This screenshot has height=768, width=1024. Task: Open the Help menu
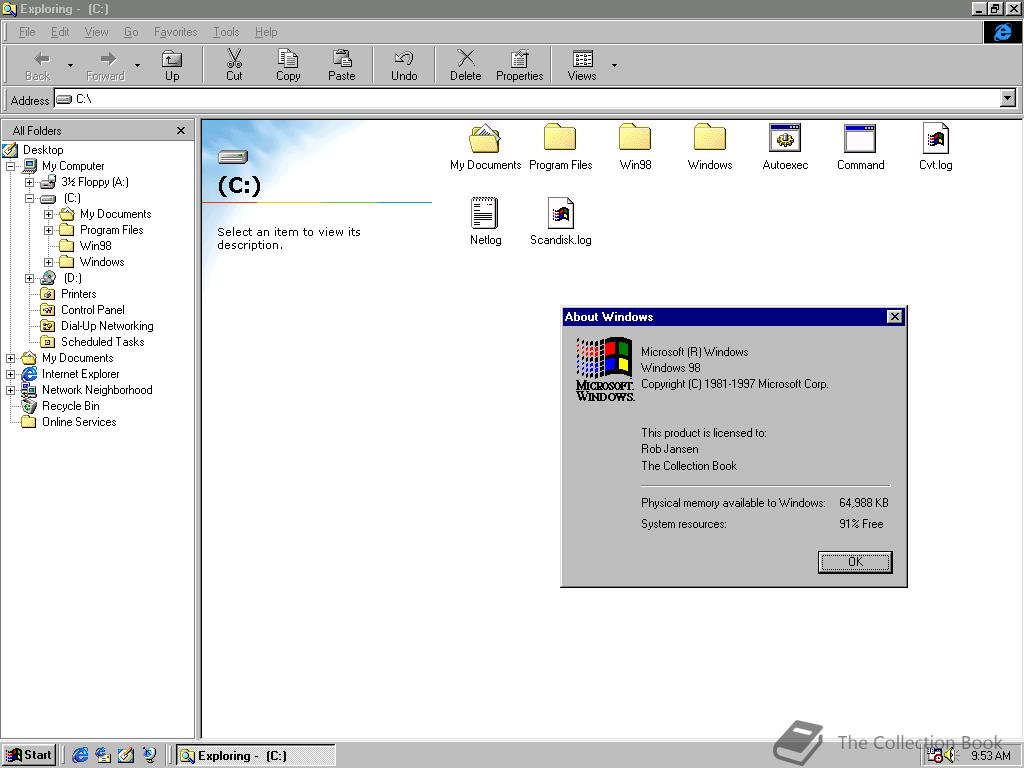pos(265,32)
